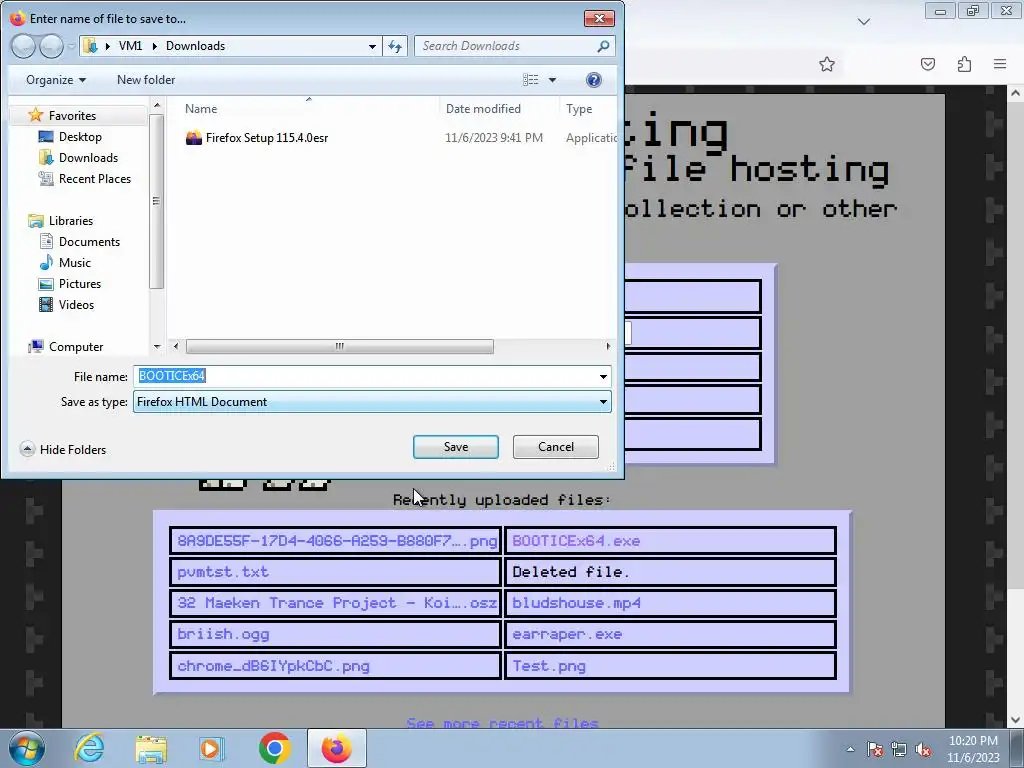The width and height of the screenshot is (1024, 768).
Task: Open the 32 Maeken Trance Project .osz link
Action: pos(336,603)
